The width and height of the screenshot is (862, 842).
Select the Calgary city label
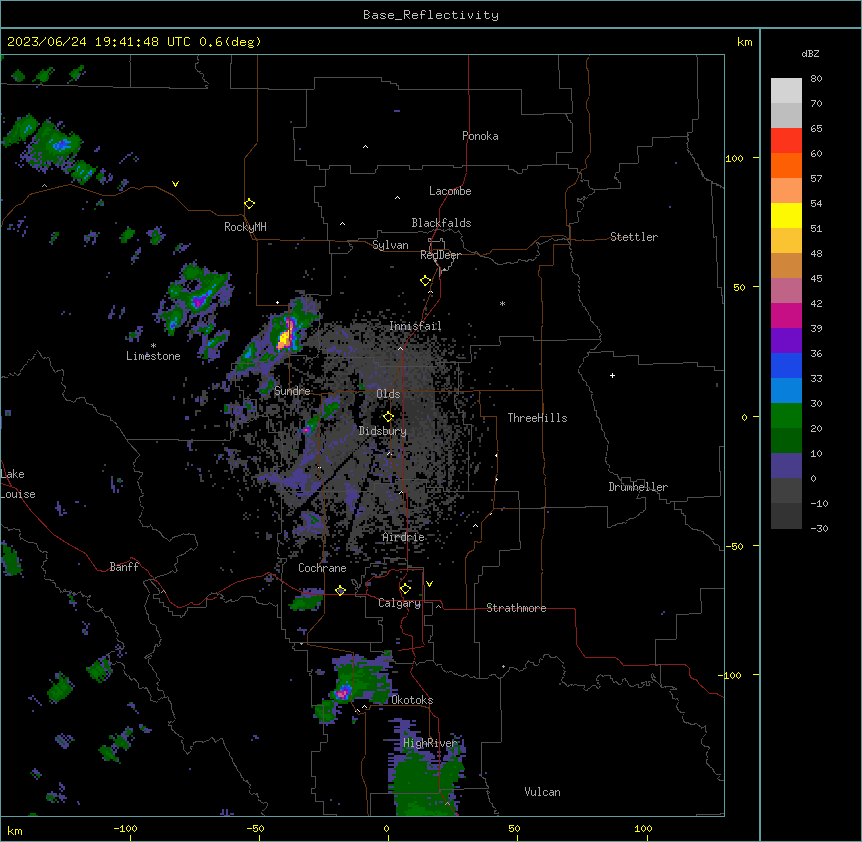tap(399, 603)
